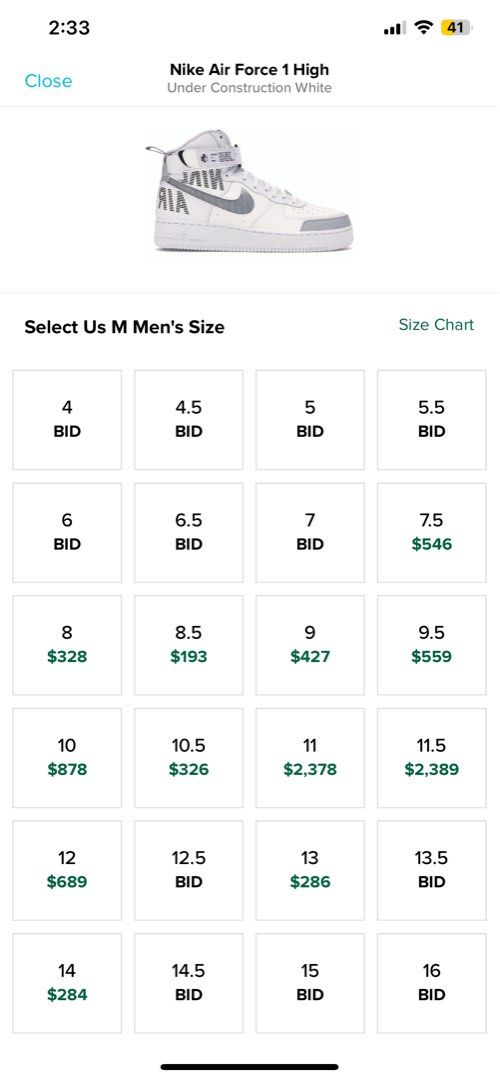This screenshot has height=1080, width=500.
Task: Place a bid on size 4
Action: (x=67, y=419)
